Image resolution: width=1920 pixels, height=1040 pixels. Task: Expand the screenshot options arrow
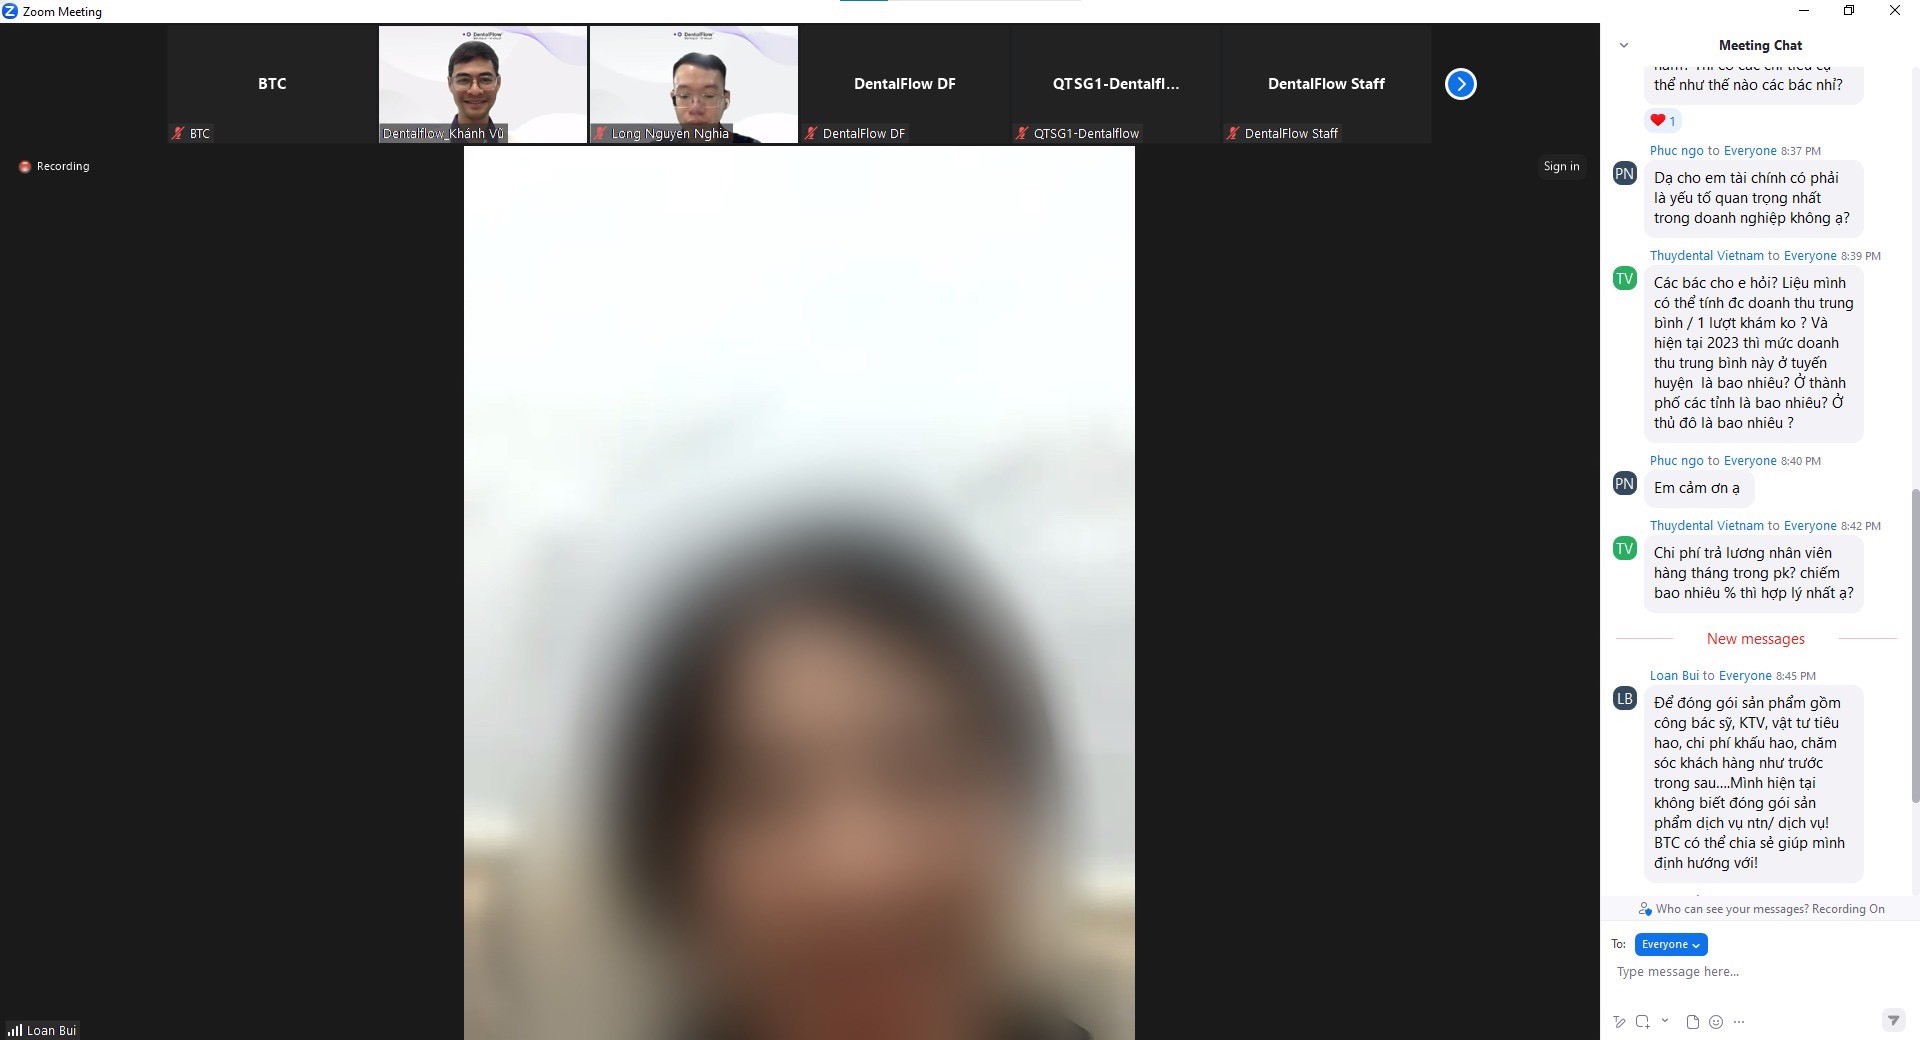click(1665, 1020)
